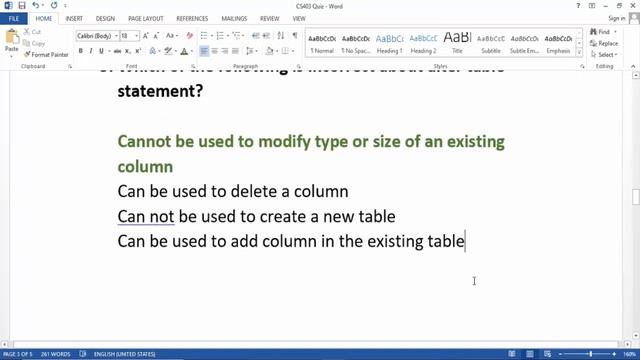
Task: Expand bullets list dropdown arrow
Action: (x=212, y=36)
